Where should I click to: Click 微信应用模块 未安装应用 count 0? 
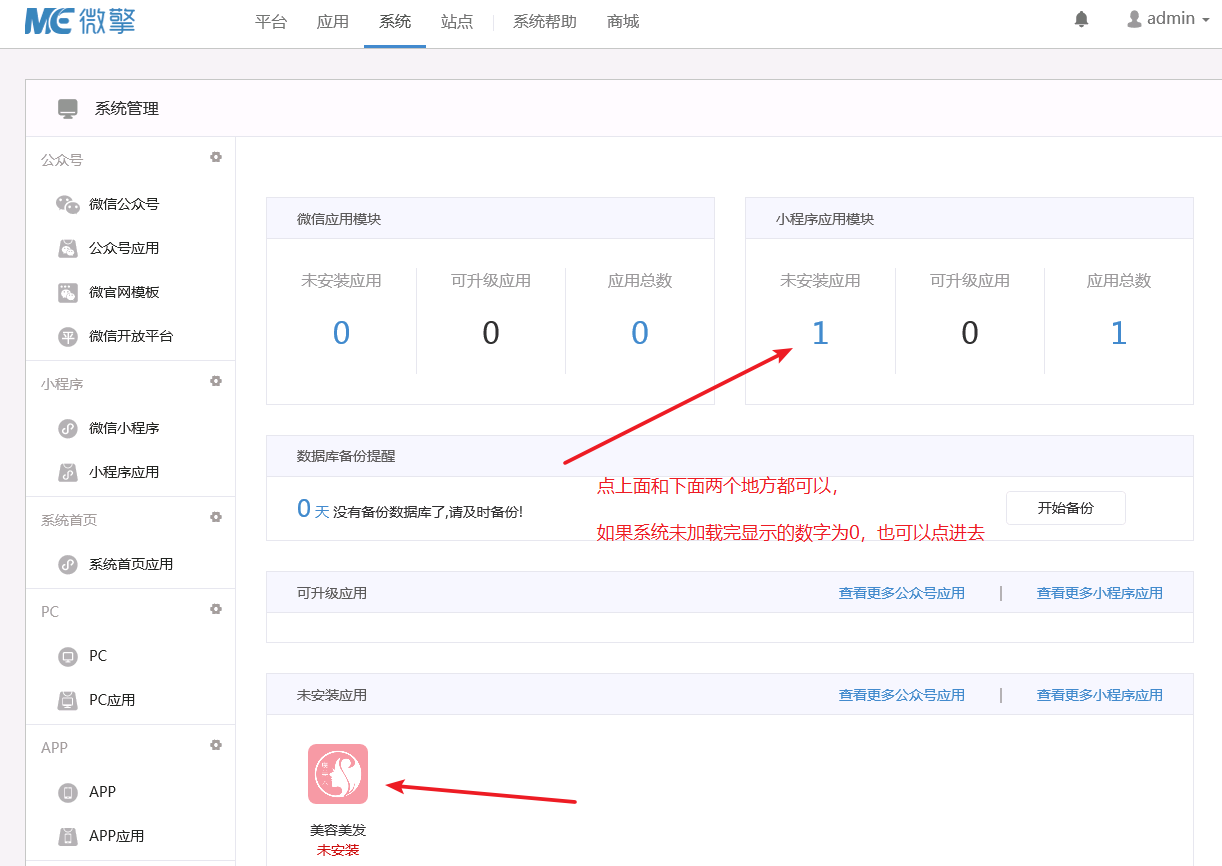341,333
